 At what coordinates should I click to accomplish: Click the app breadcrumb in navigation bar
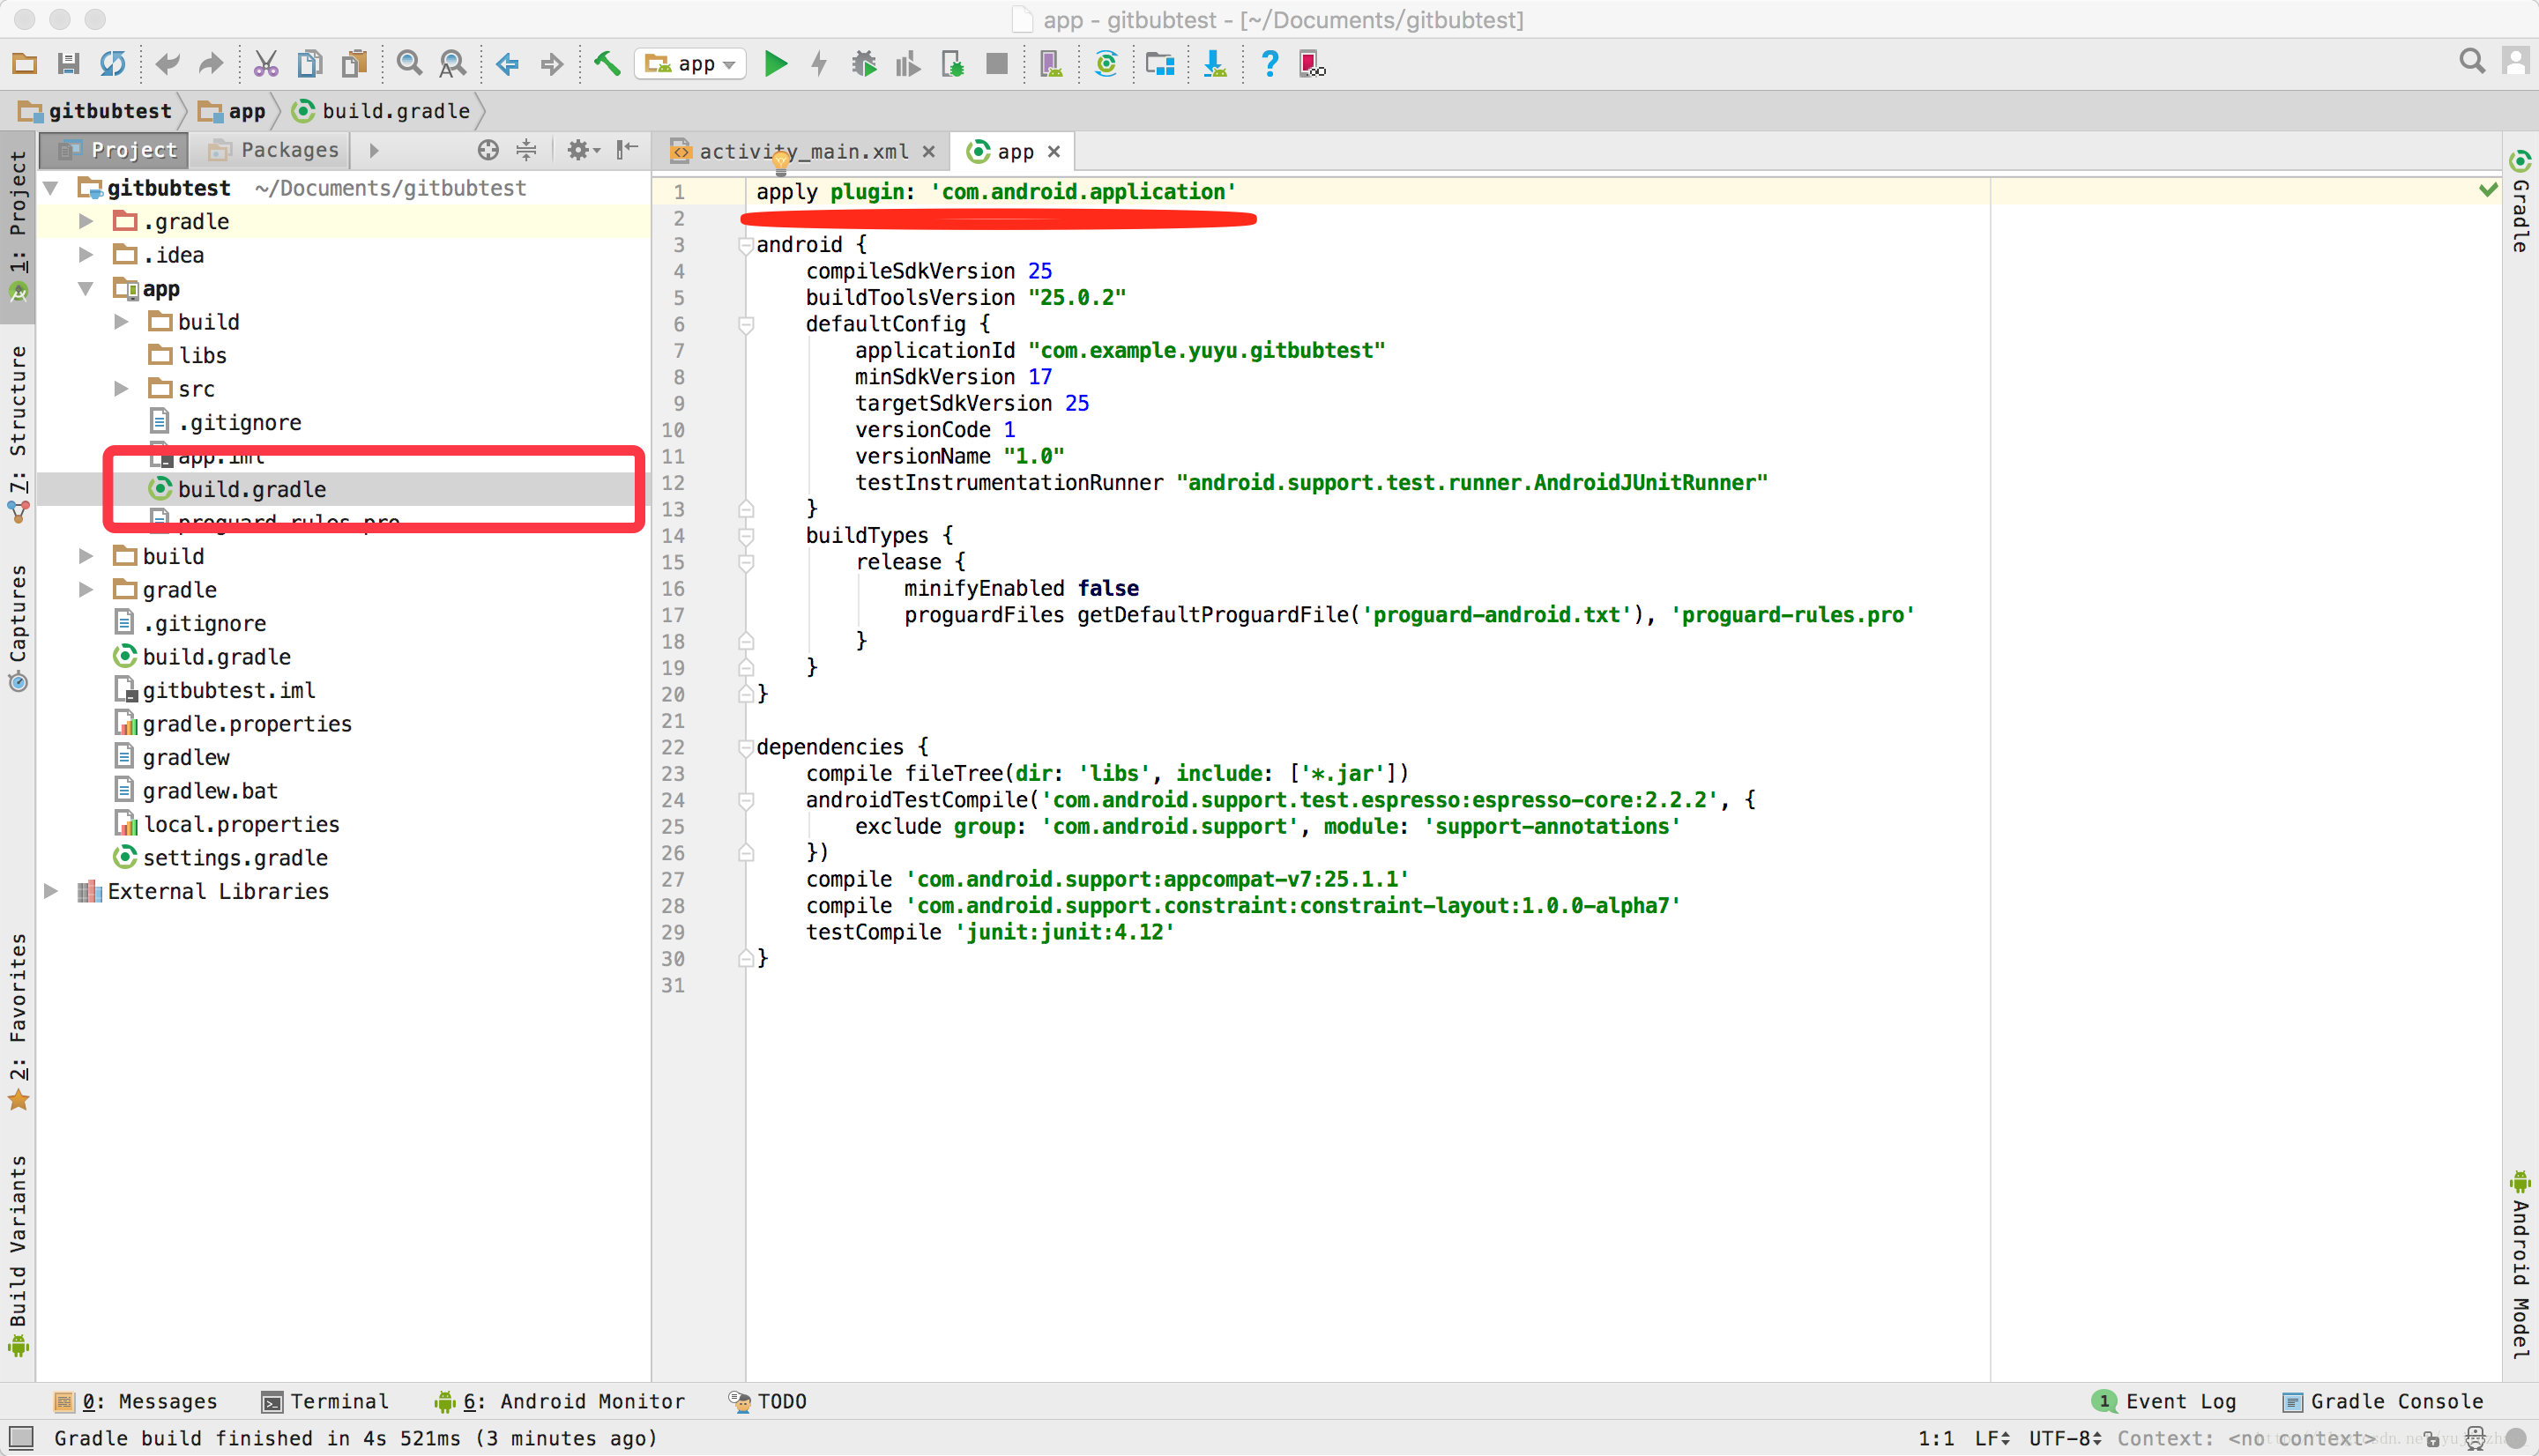pos(233,111)
